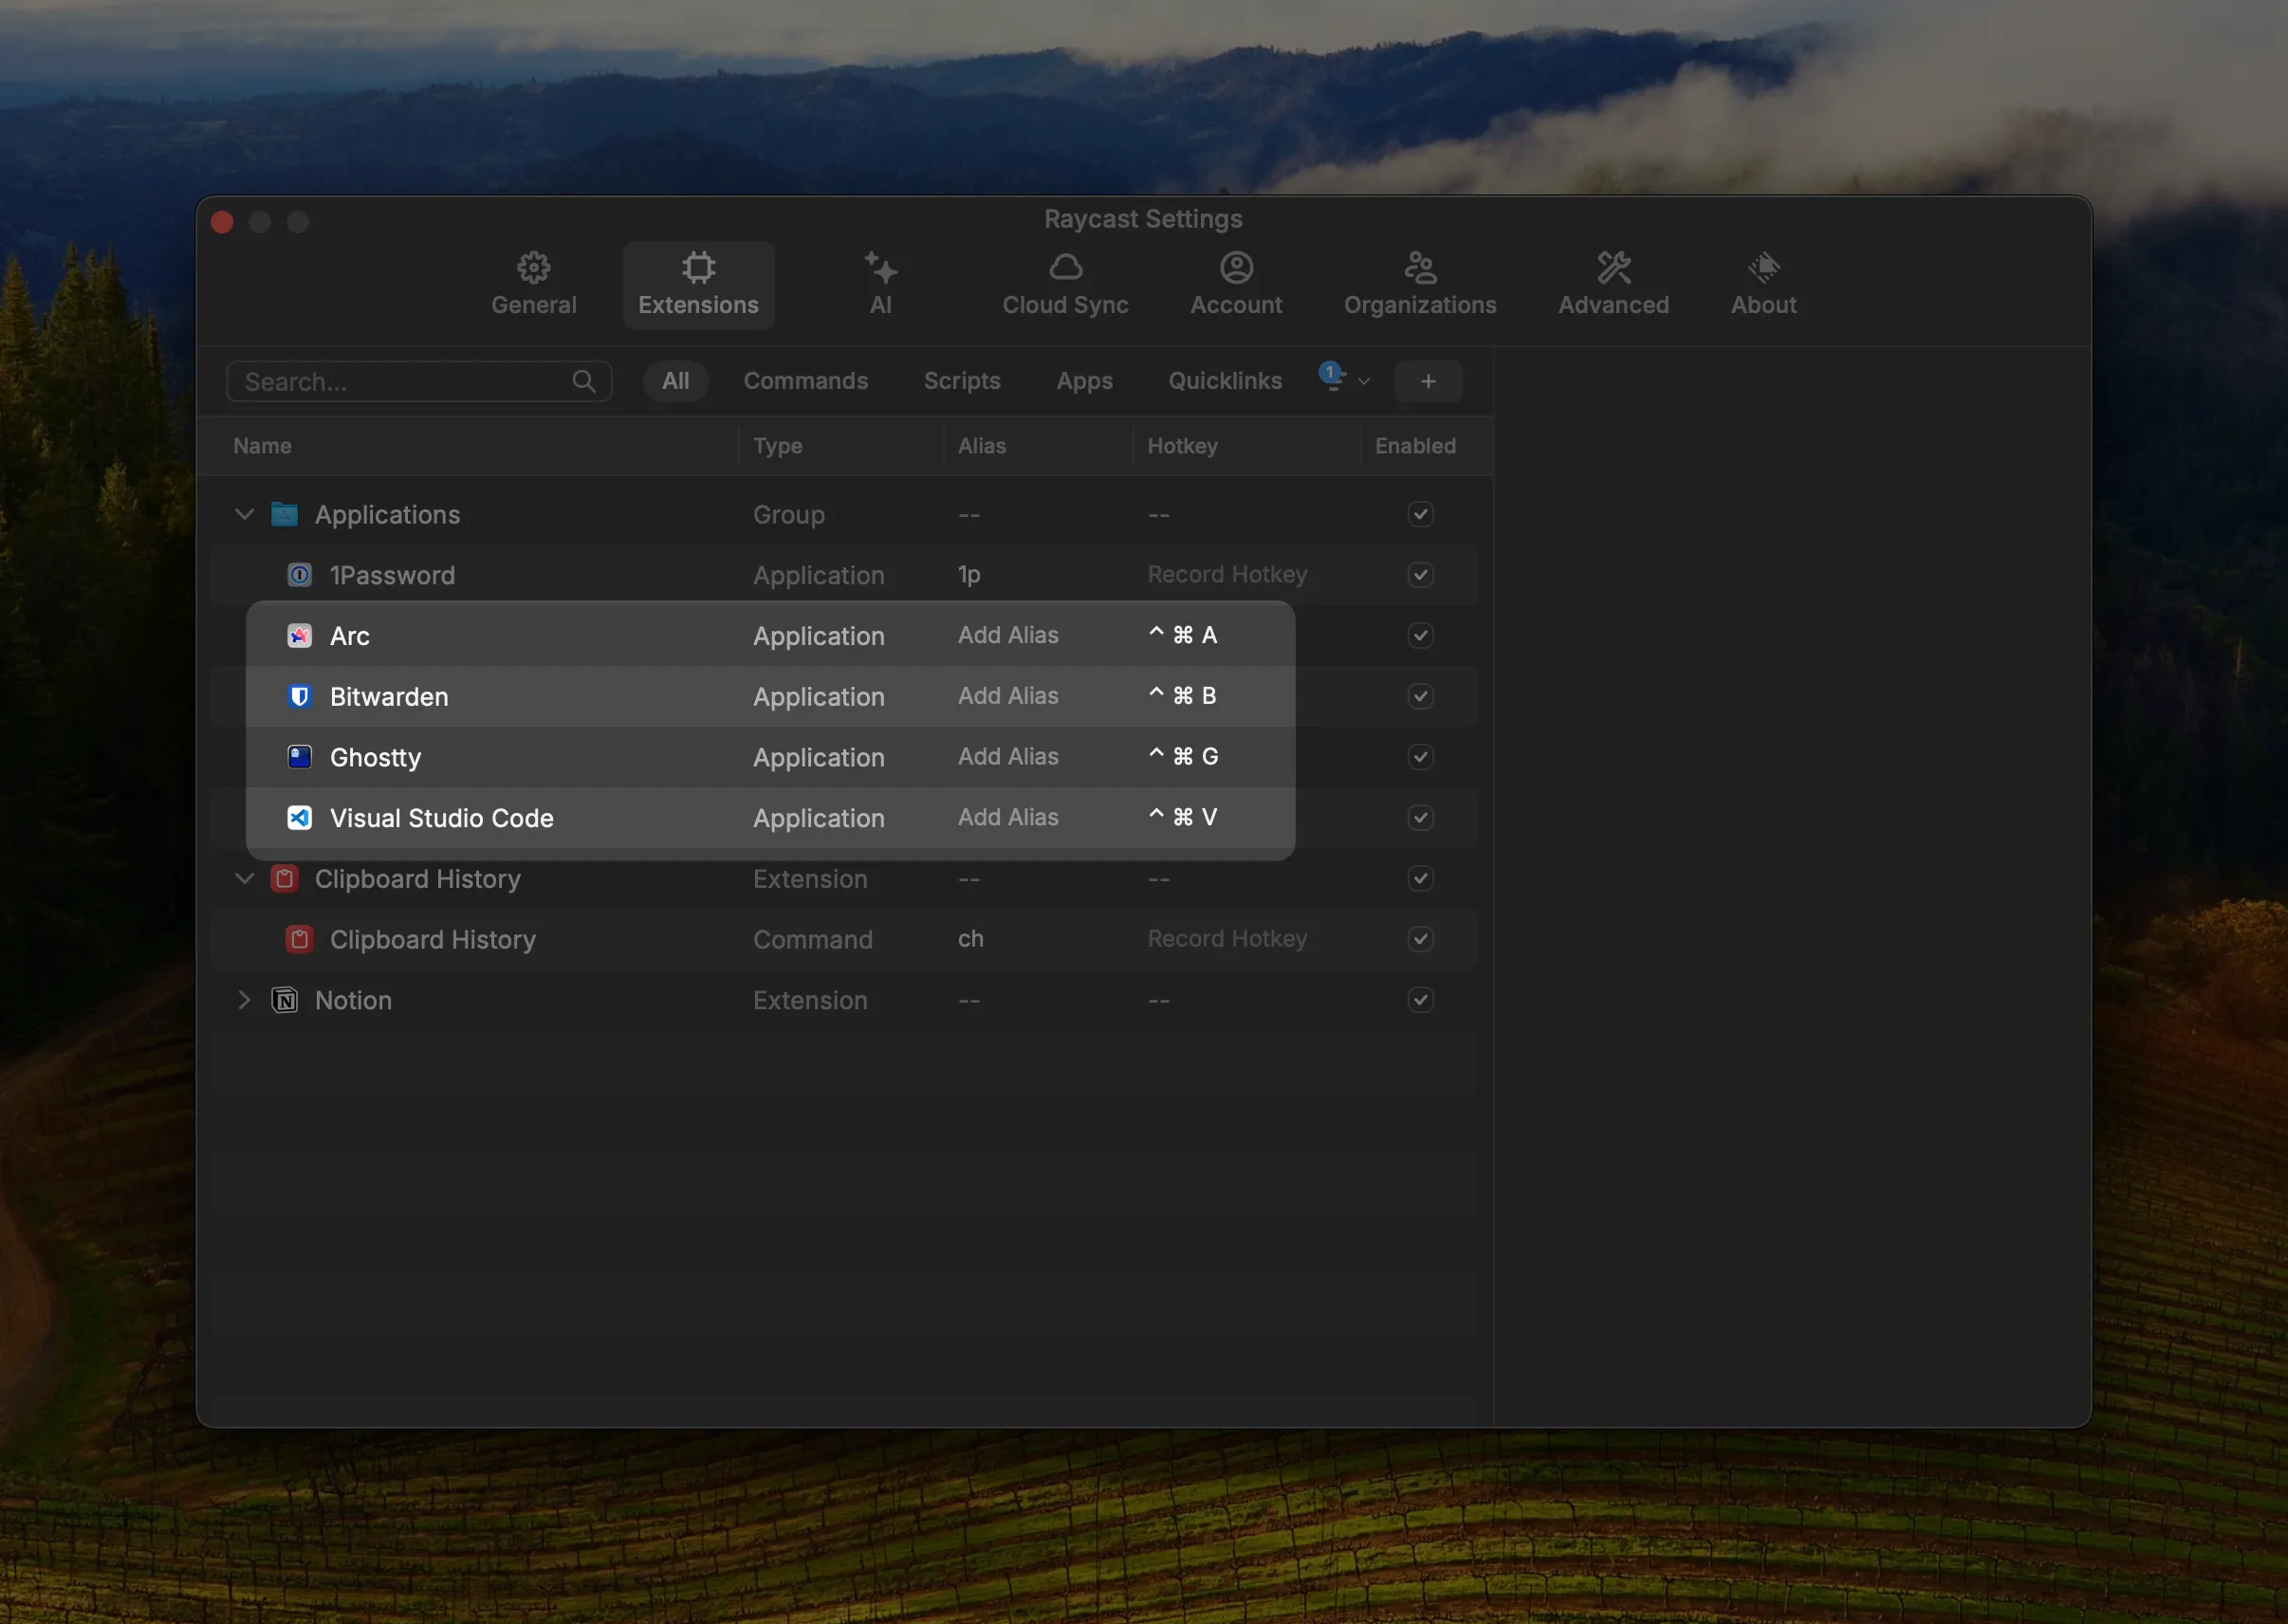Expand the Notion extension row

[244, 1000]
